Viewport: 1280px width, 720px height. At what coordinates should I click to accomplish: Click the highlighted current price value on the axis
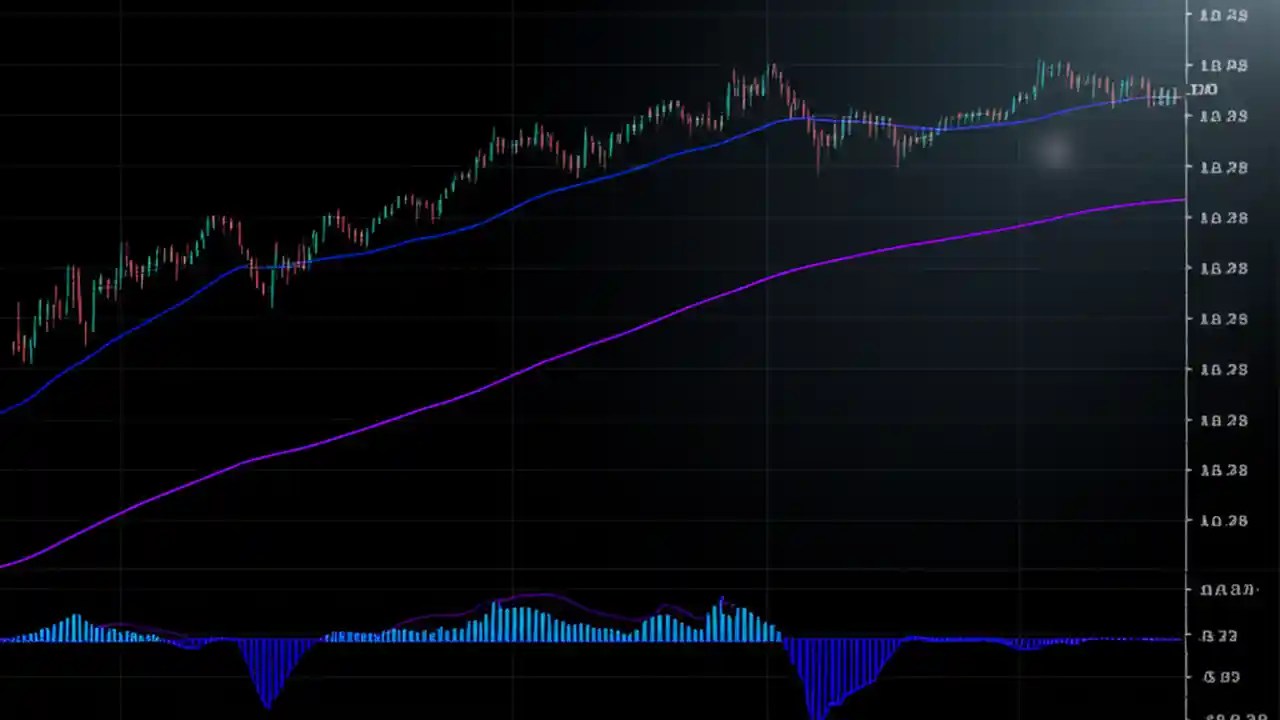tap(1203, 90)
